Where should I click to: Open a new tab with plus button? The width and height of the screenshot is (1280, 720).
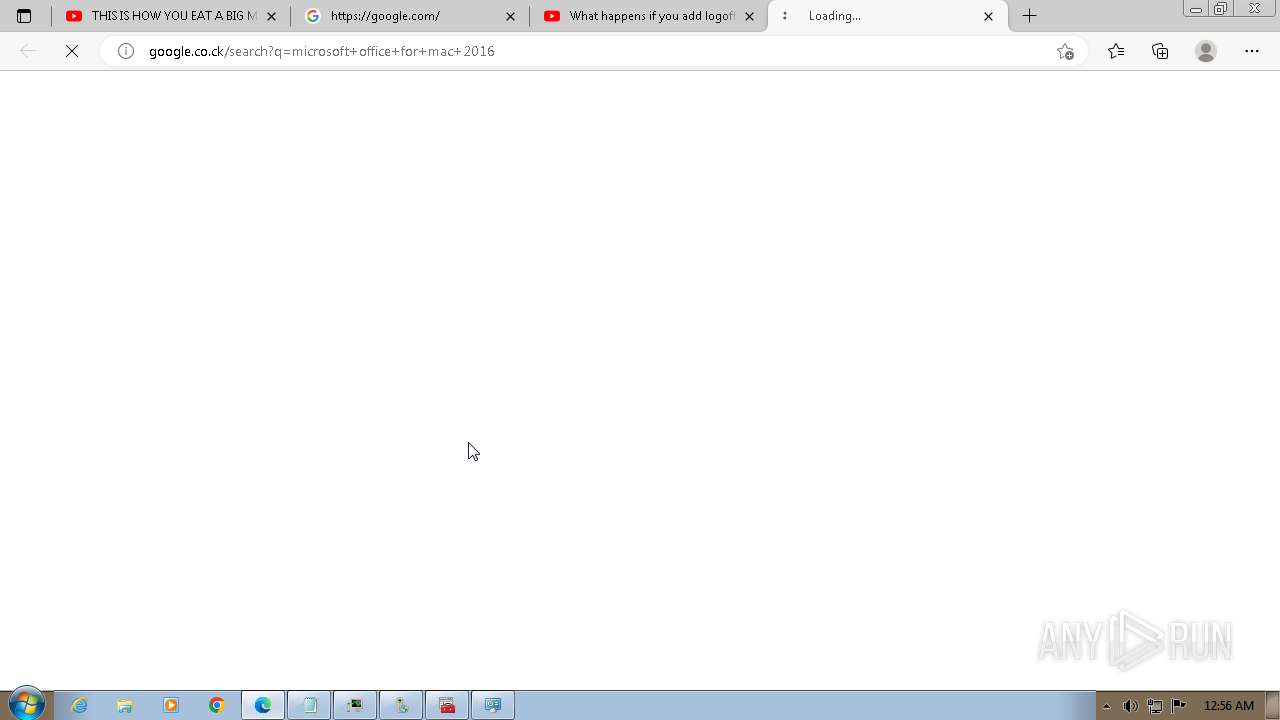(x=1029, y=16)
